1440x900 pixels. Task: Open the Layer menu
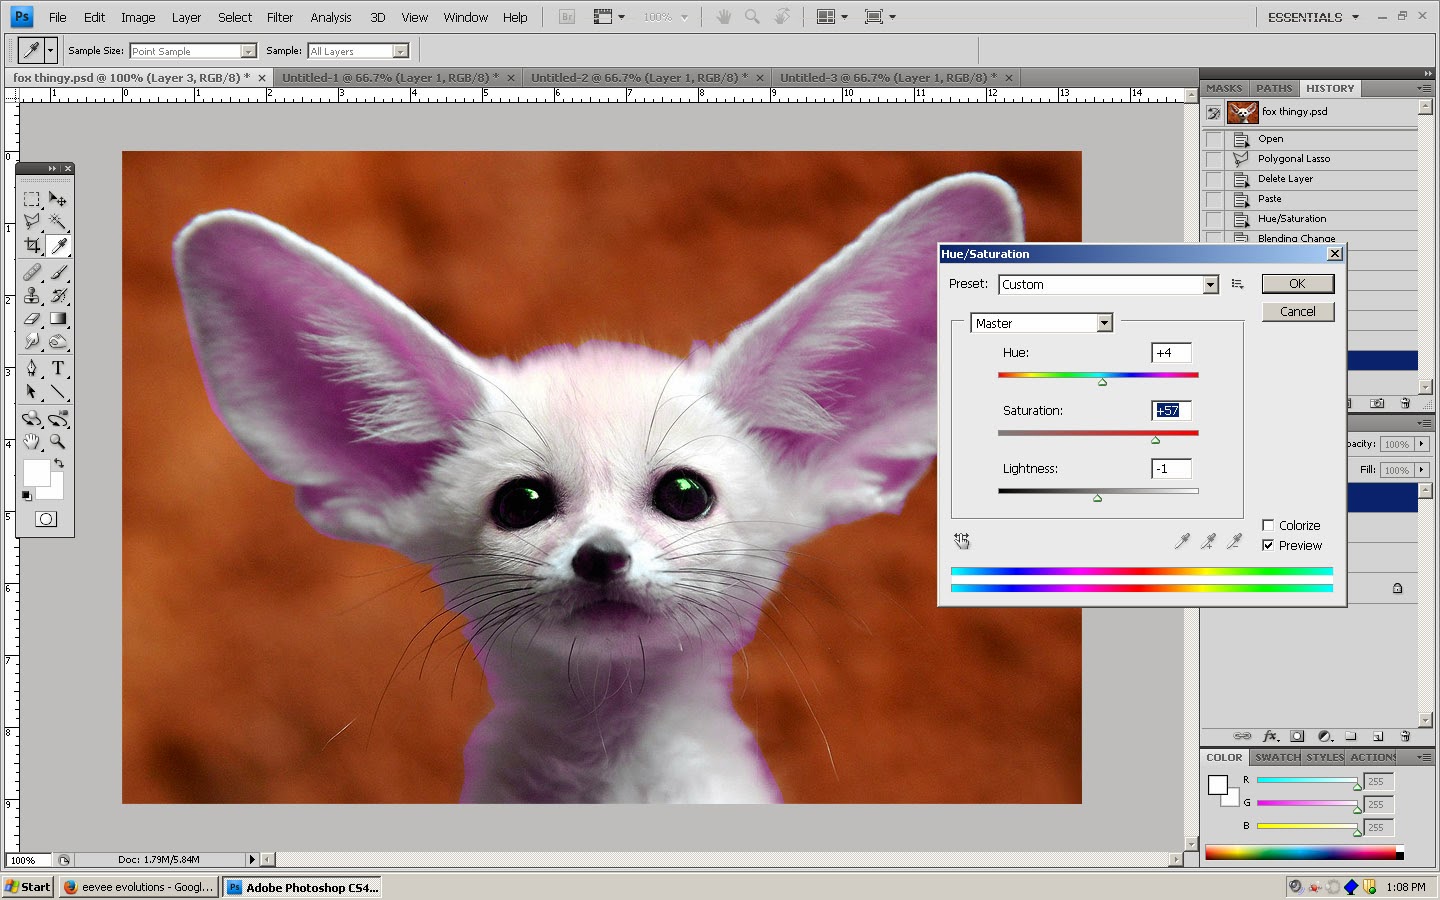click(x=186, y=17)
